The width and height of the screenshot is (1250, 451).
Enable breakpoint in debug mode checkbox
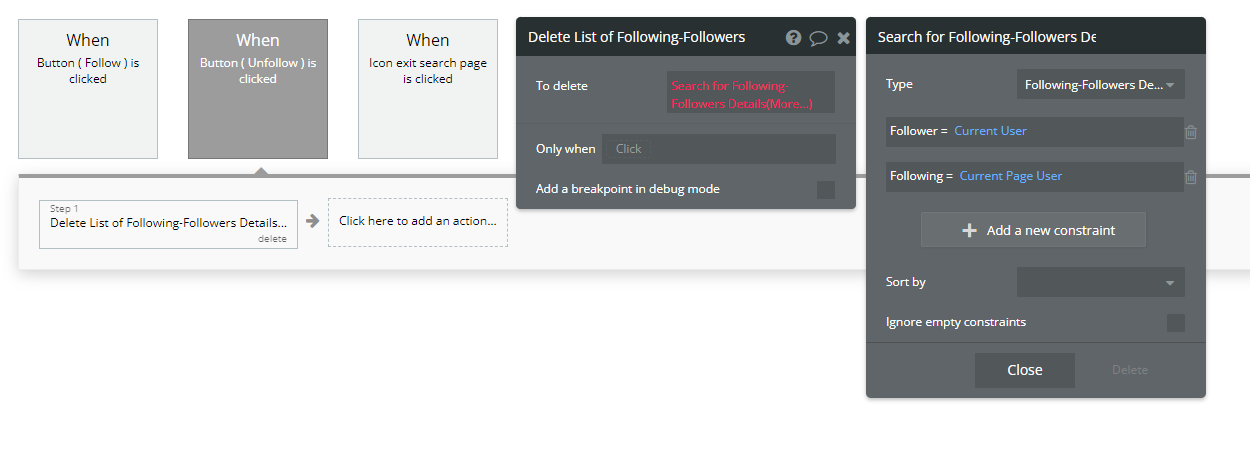coord(826,190)
